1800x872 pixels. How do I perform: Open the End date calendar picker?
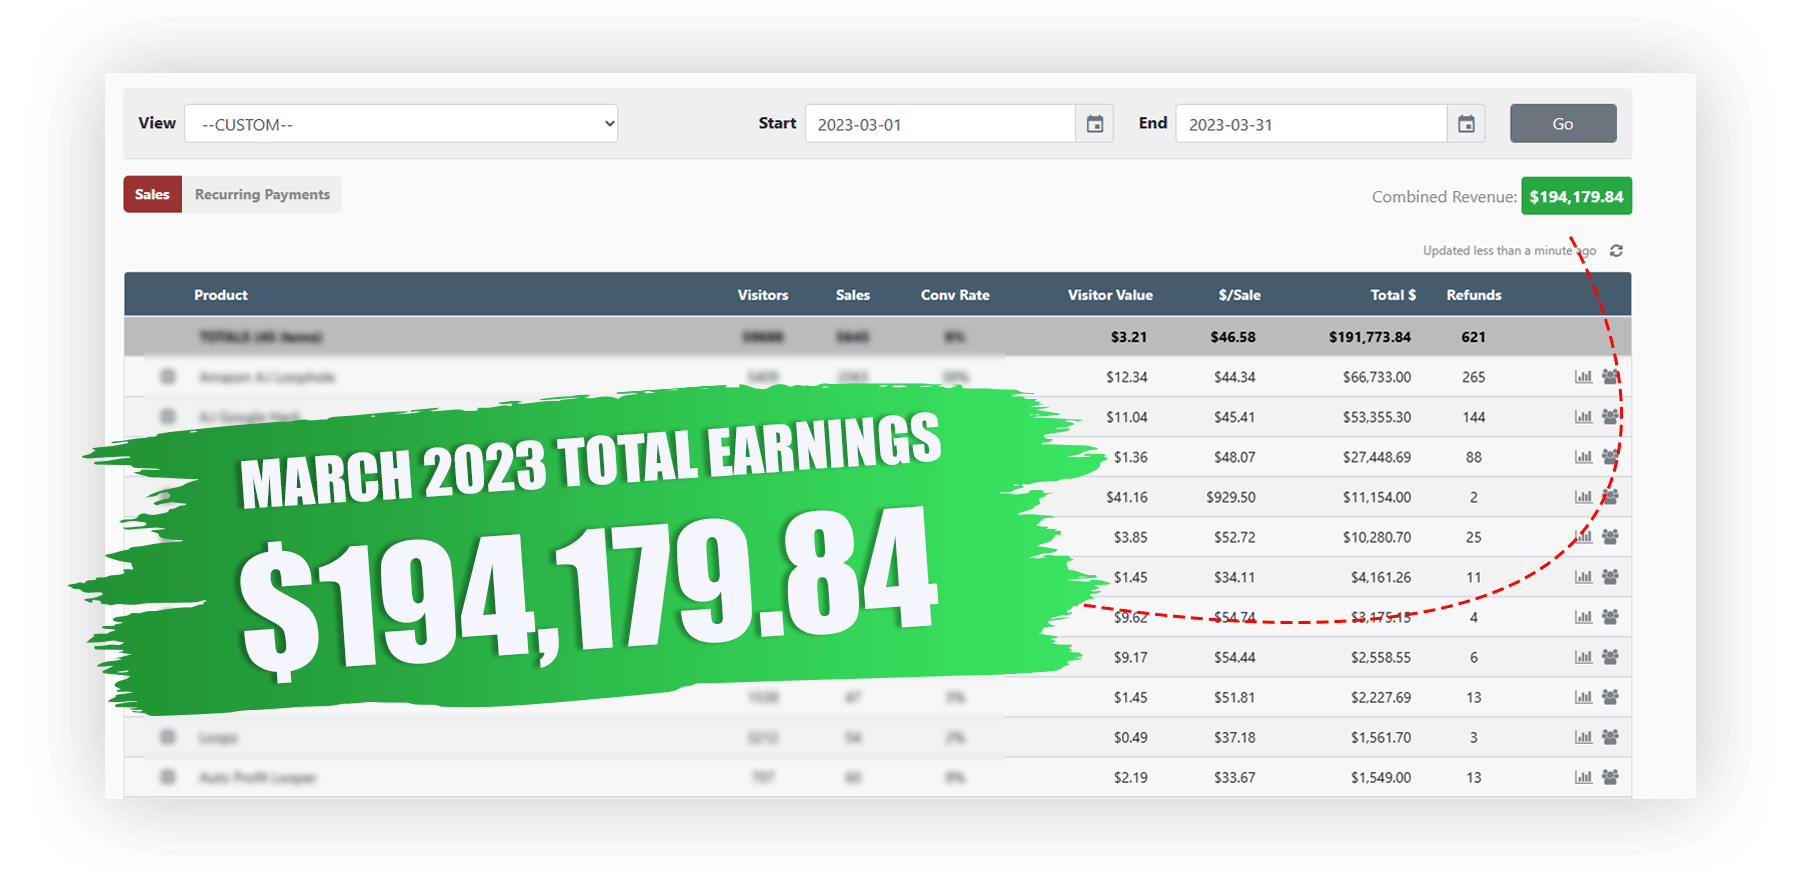click(1466, 124)
